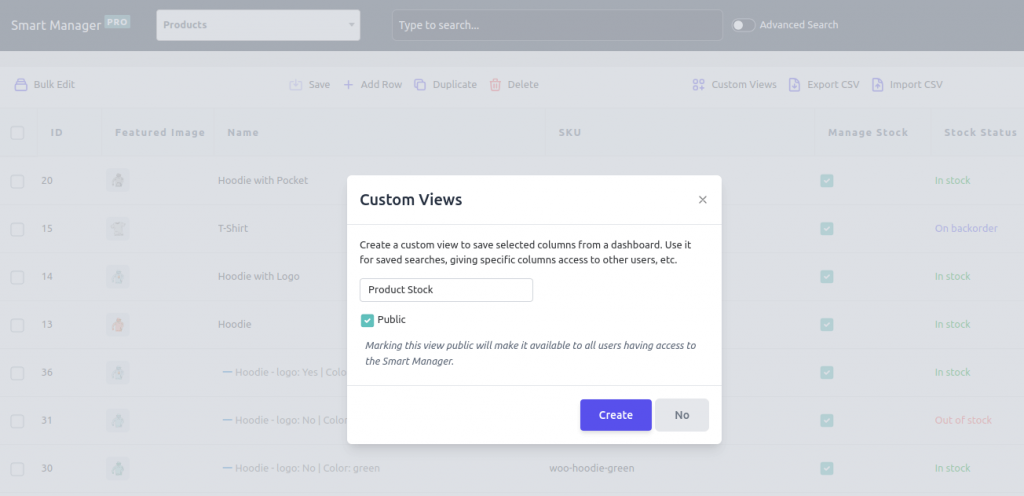Click the Bulk Edit icon
This screenshot has width=1024, height=496.
tap(21, 85)
